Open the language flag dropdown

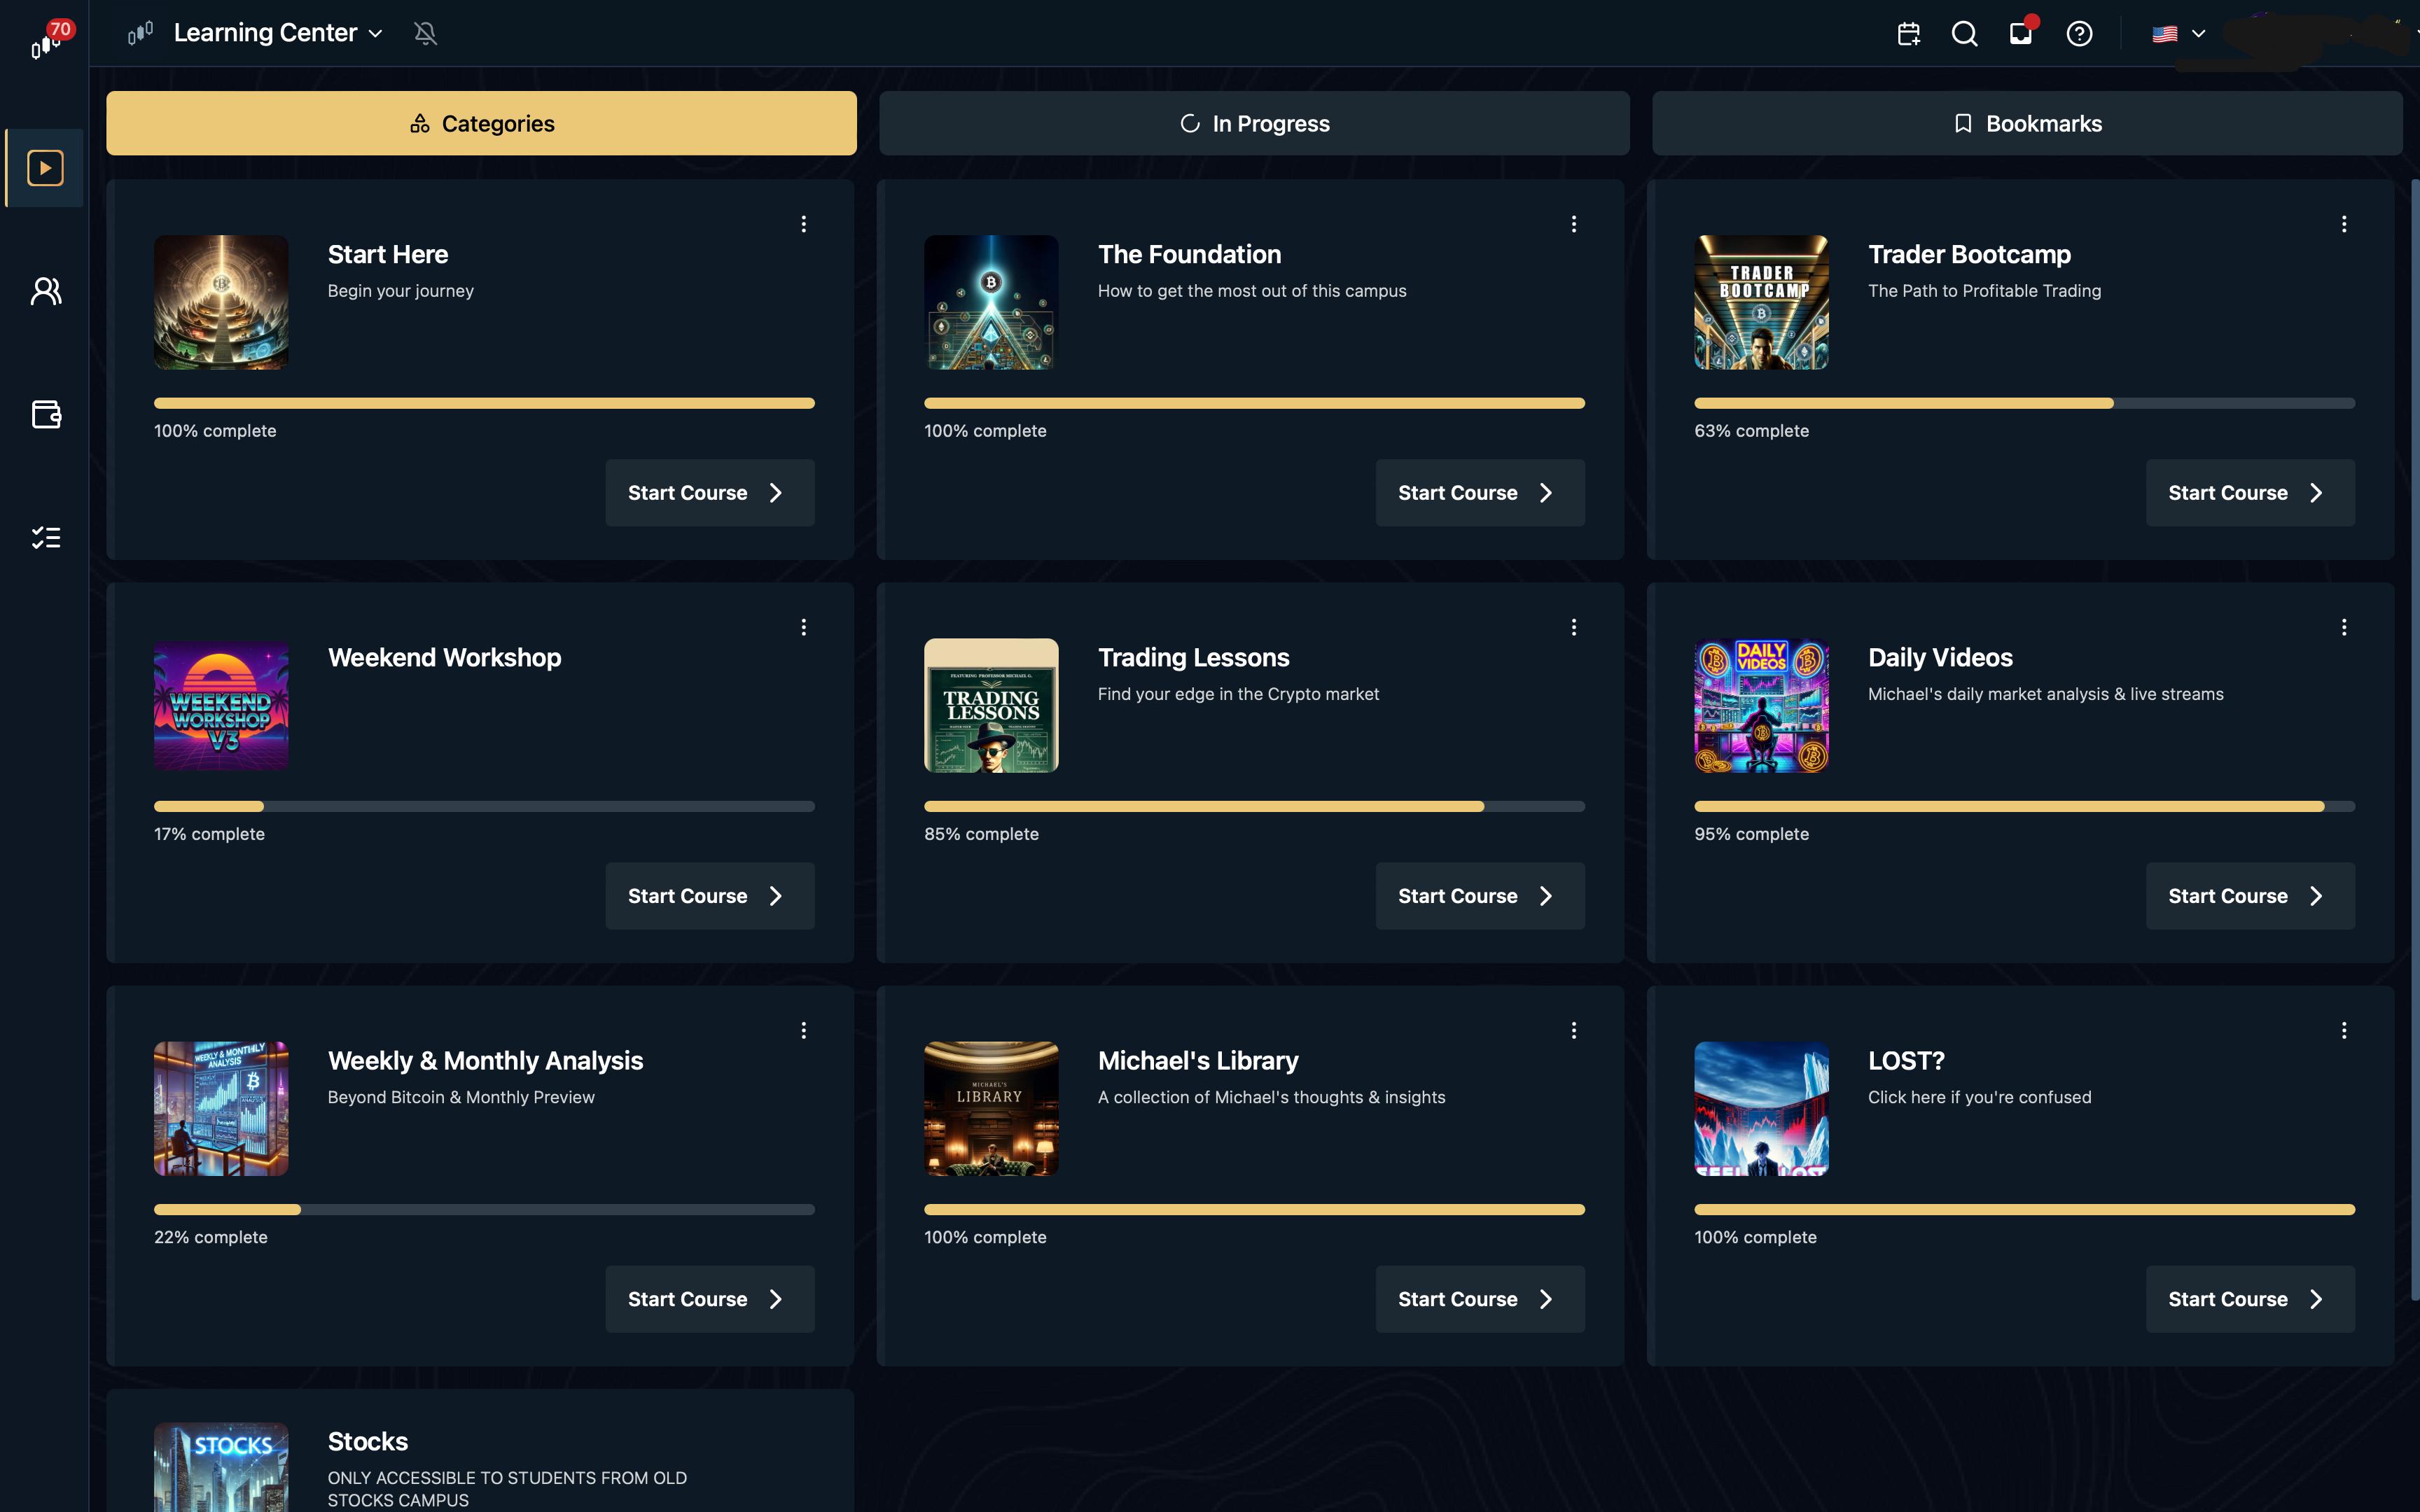tap(2178, 34)
